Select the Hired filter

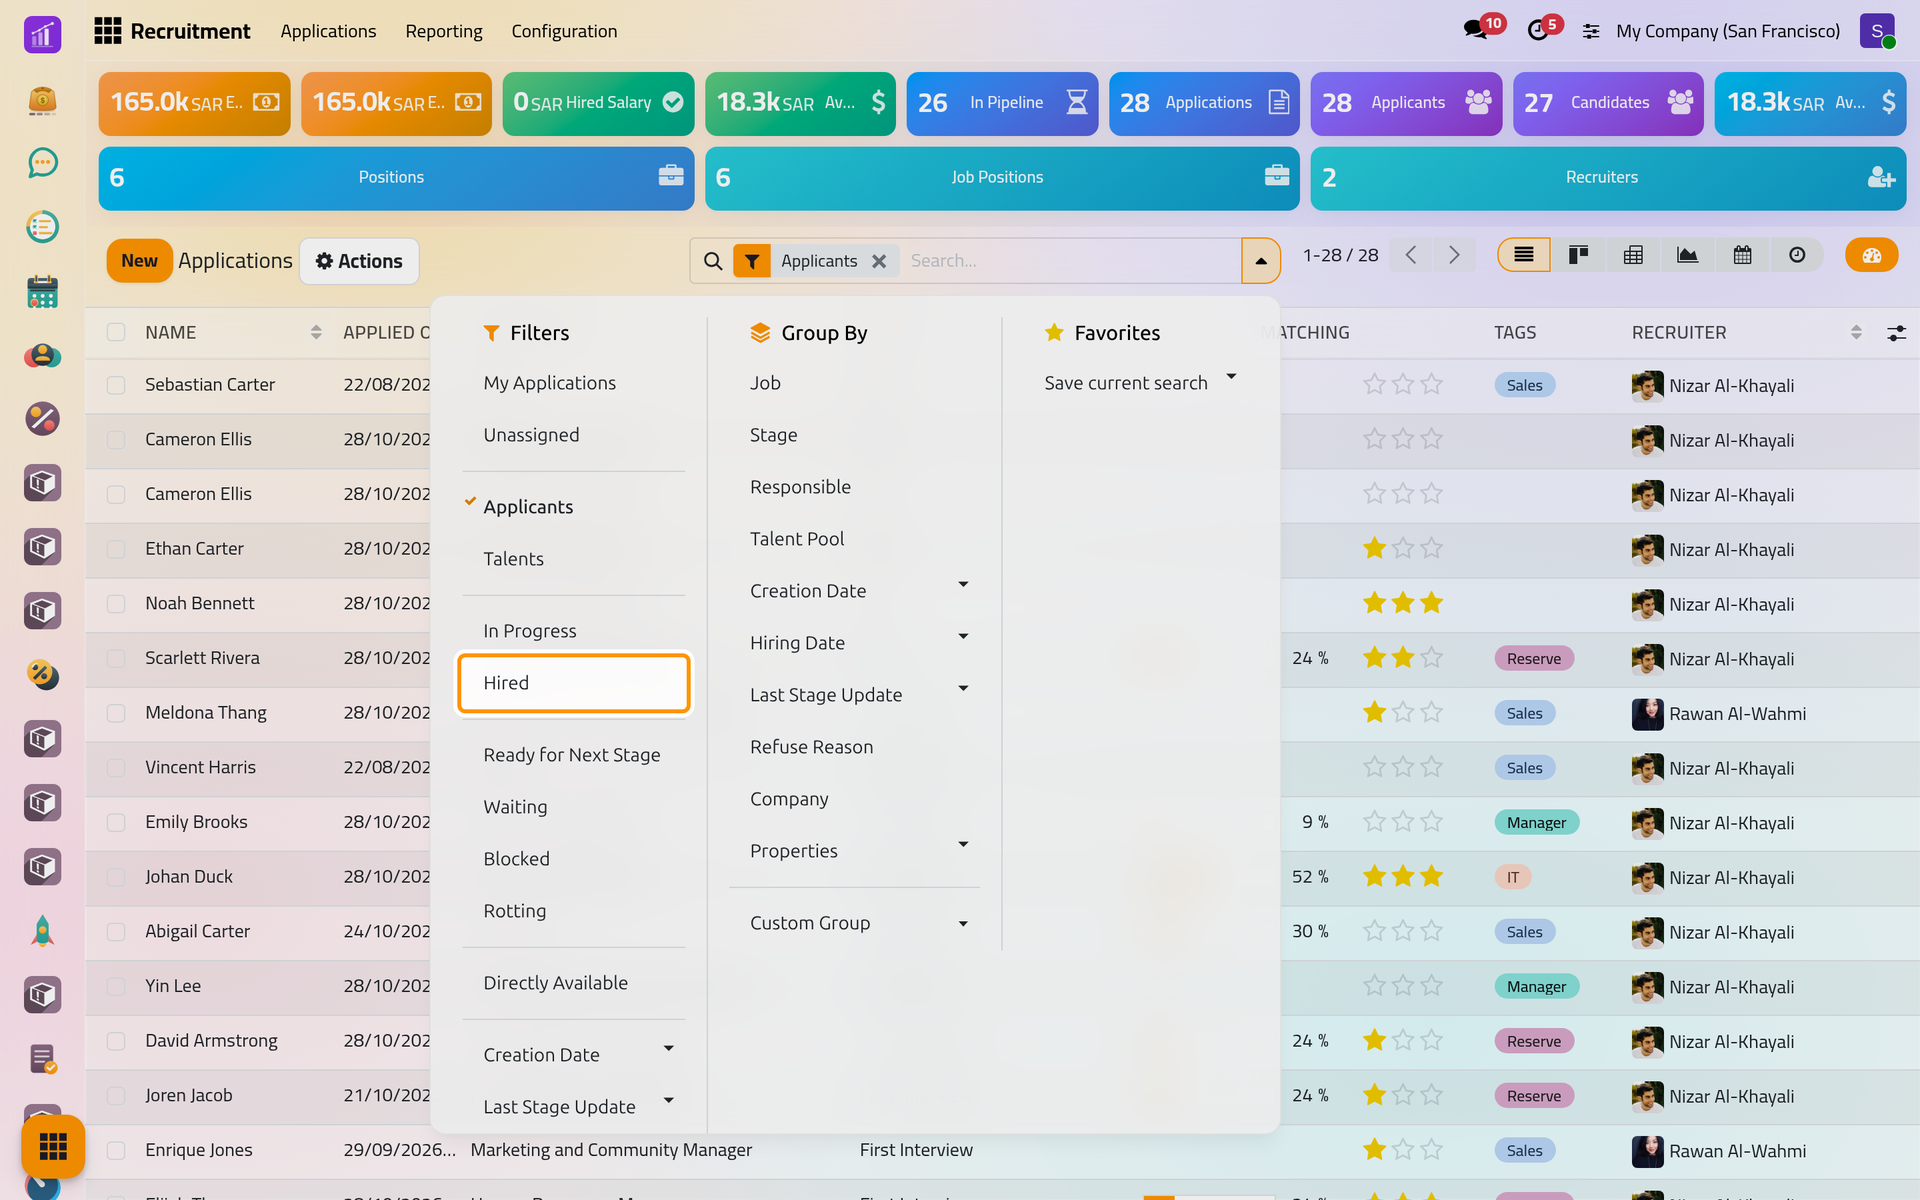[x=574, y=683]
